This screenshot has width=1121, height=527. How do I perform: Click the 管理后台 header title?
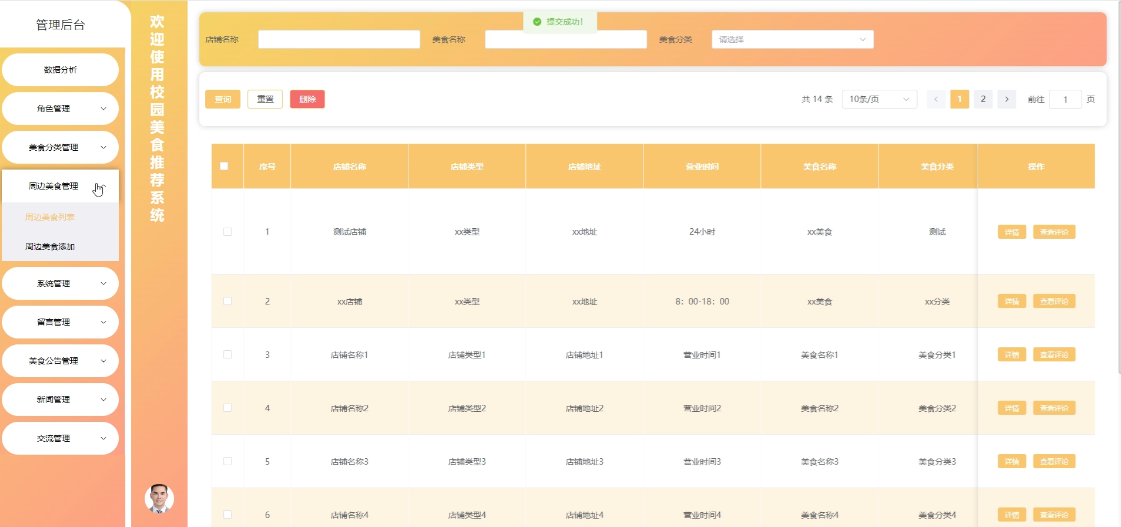point(61,25)
